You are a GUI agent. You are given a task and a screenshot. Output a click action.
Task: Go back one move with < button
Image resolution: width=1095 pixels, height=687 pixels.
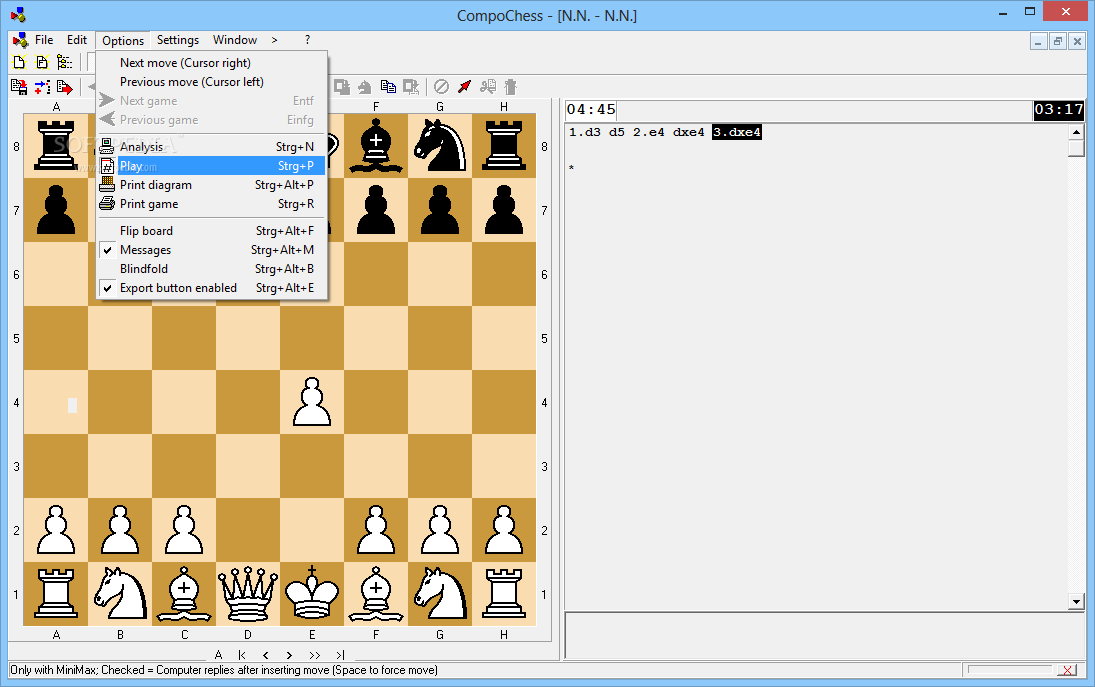pos(265,655)
